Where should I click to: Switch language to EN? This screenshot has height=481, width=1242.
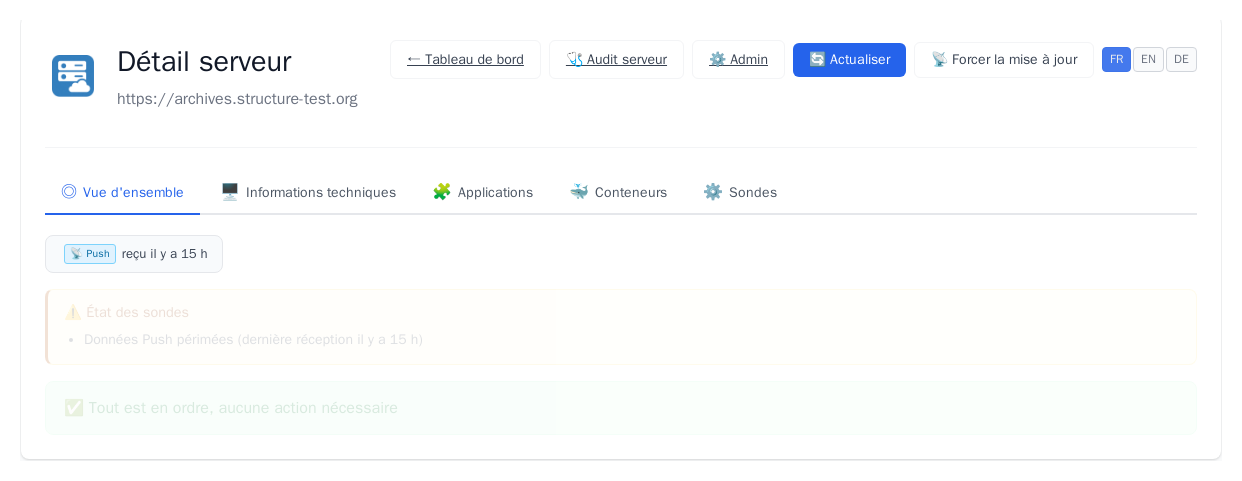pyautogui.click(x=1148, y=60)
